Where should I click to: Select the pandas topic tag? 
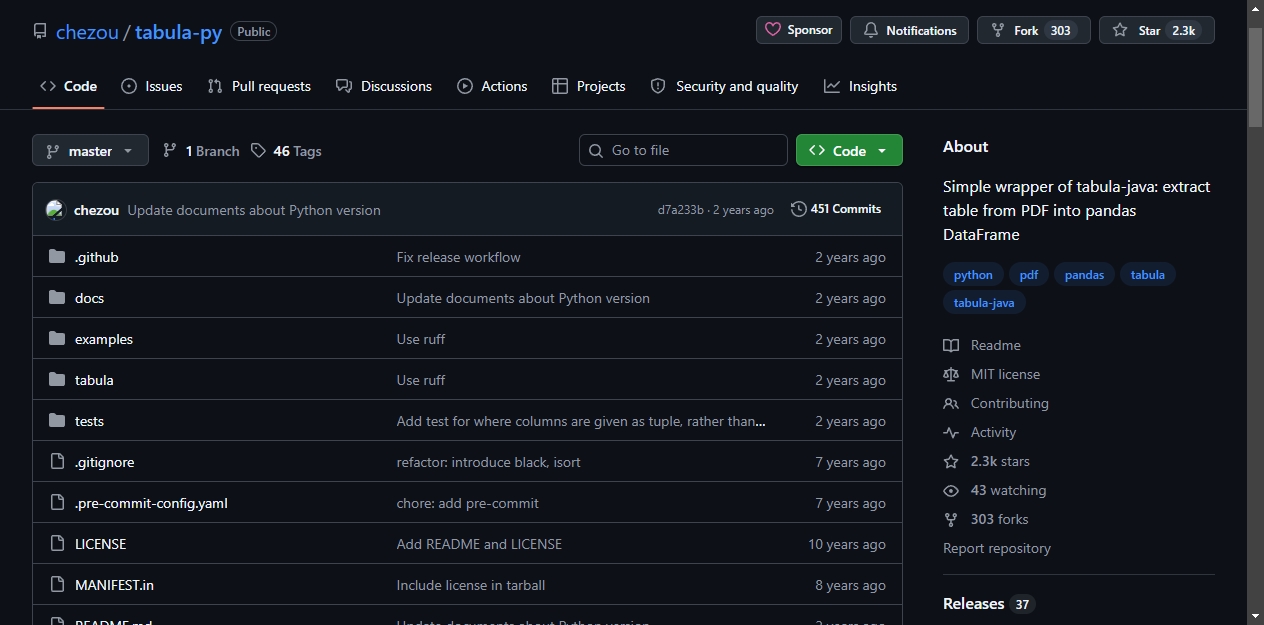tap(1084, 275)
